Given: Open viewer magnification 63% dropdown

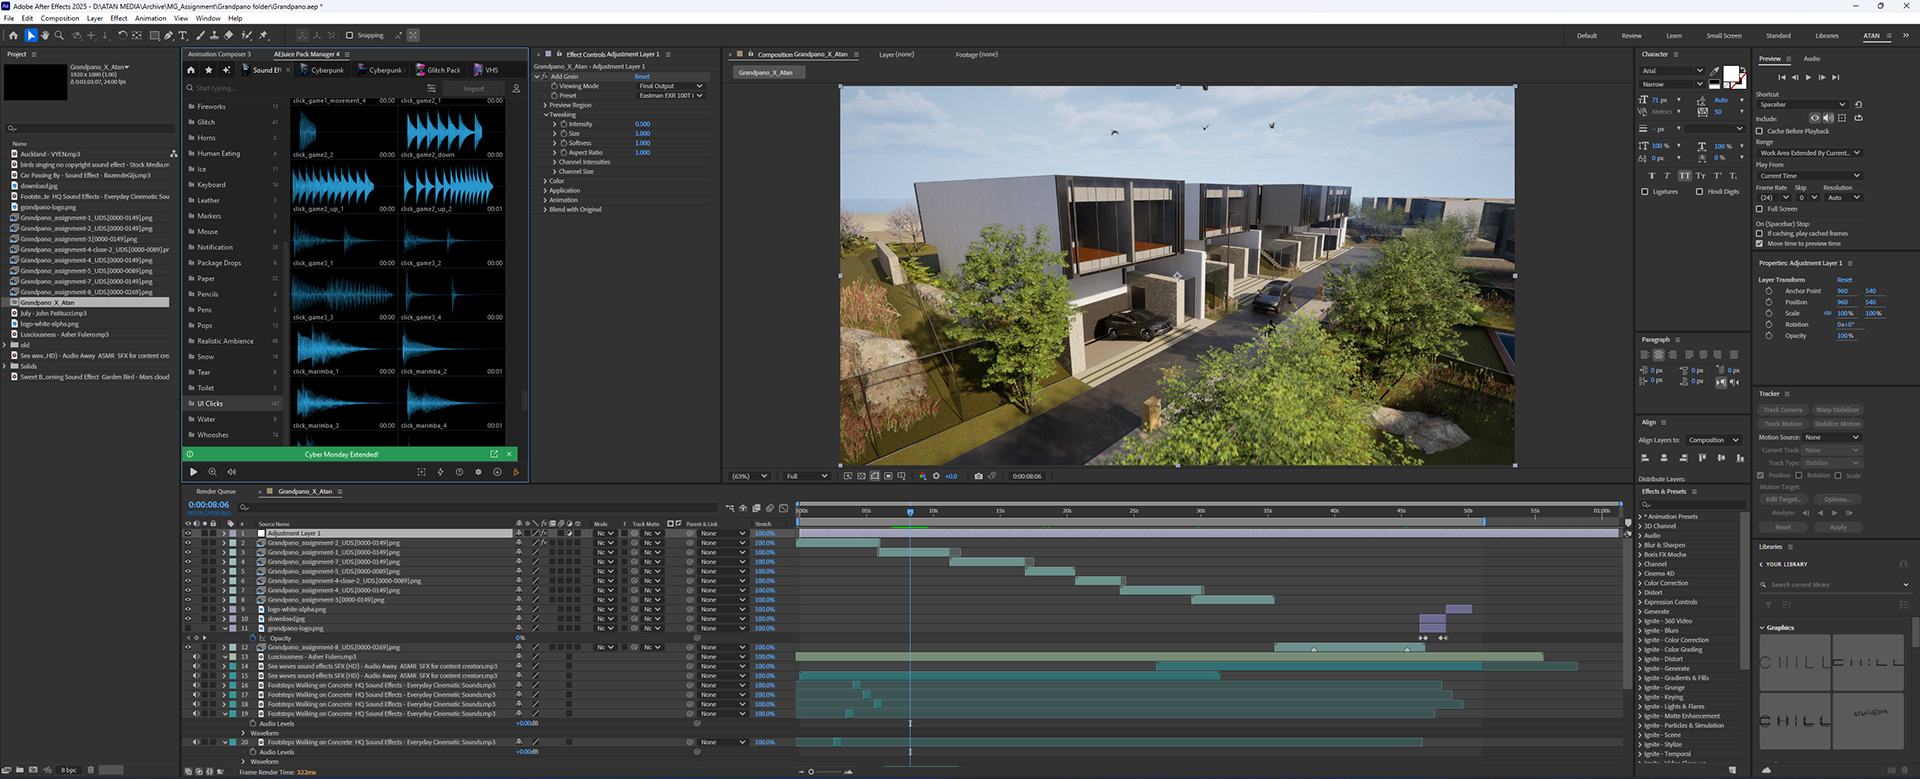Looking at the screenshot, I should coord(749,476).
